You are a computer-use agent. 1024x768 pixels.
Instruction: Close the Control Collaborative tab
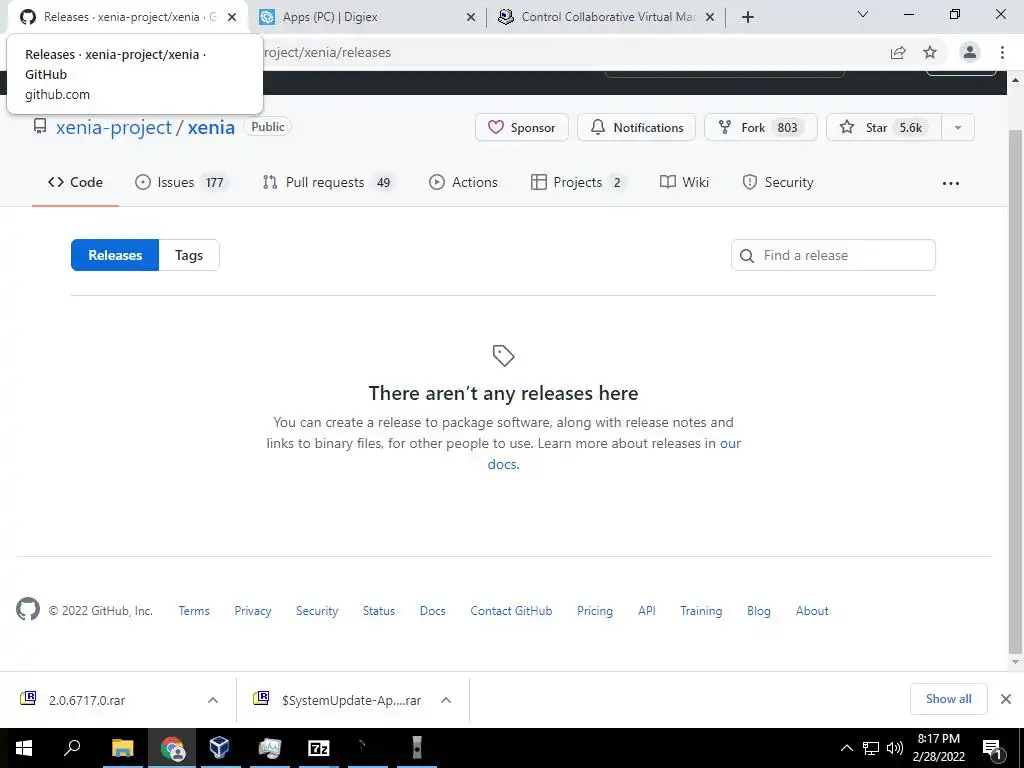point(710,17)
